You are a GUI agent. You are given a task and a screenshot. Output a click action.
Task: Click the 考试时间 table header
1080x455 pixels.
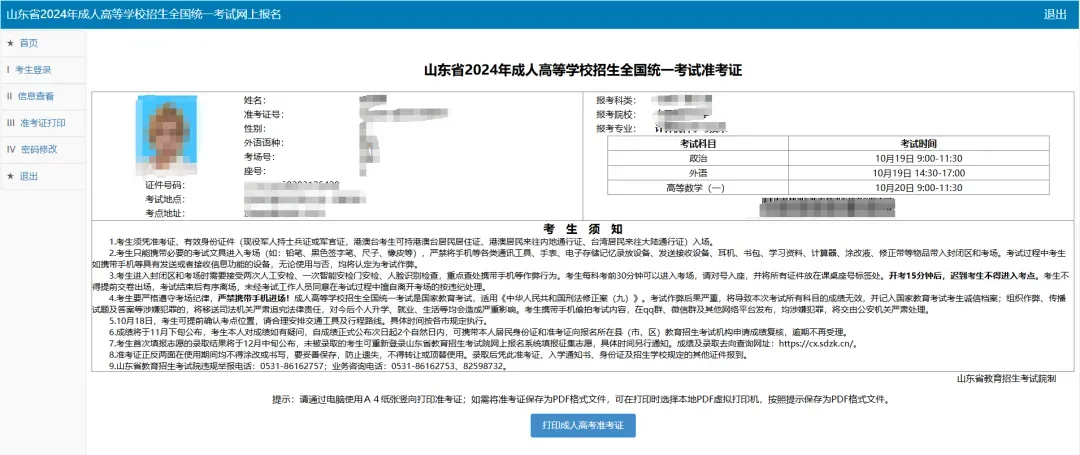pos(918,144)
